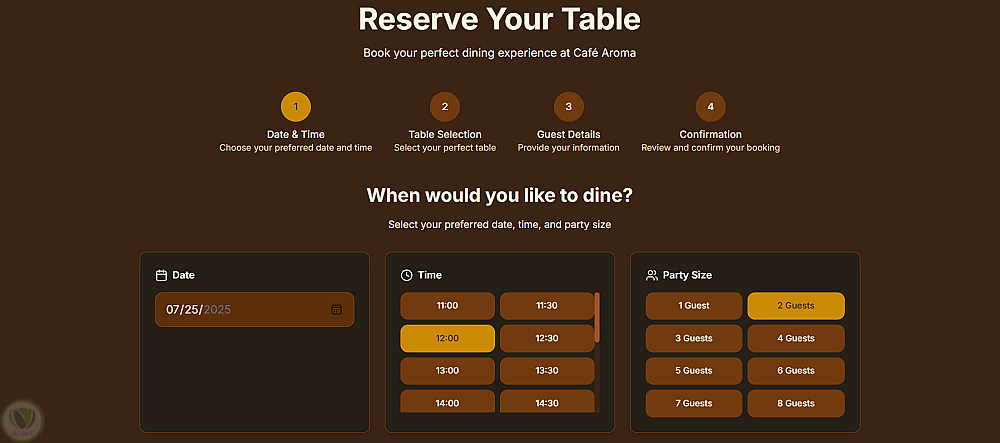Set party size to 4 Guests
1000x443 pixels.
tap(795, 339)
